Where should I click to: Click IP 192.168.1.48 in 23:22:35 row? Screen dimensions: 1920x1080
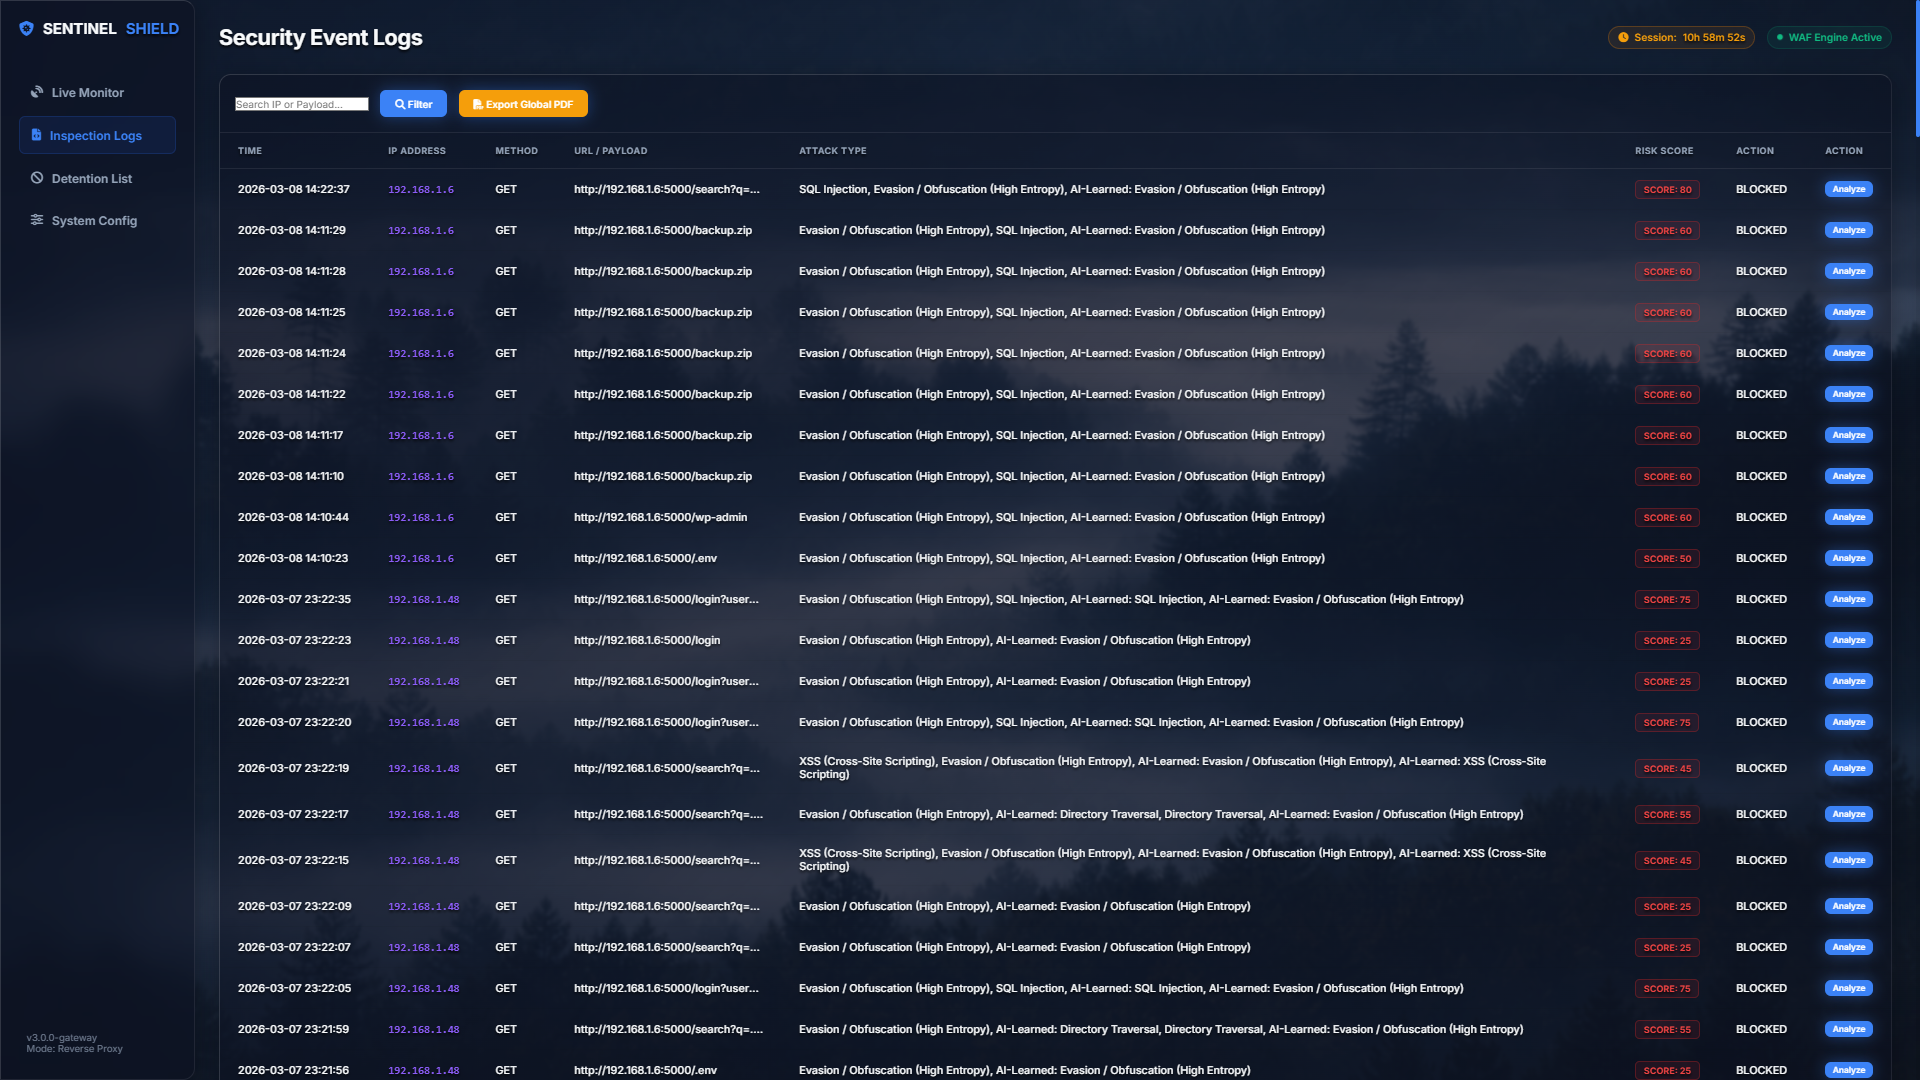[x=423, y=600]
